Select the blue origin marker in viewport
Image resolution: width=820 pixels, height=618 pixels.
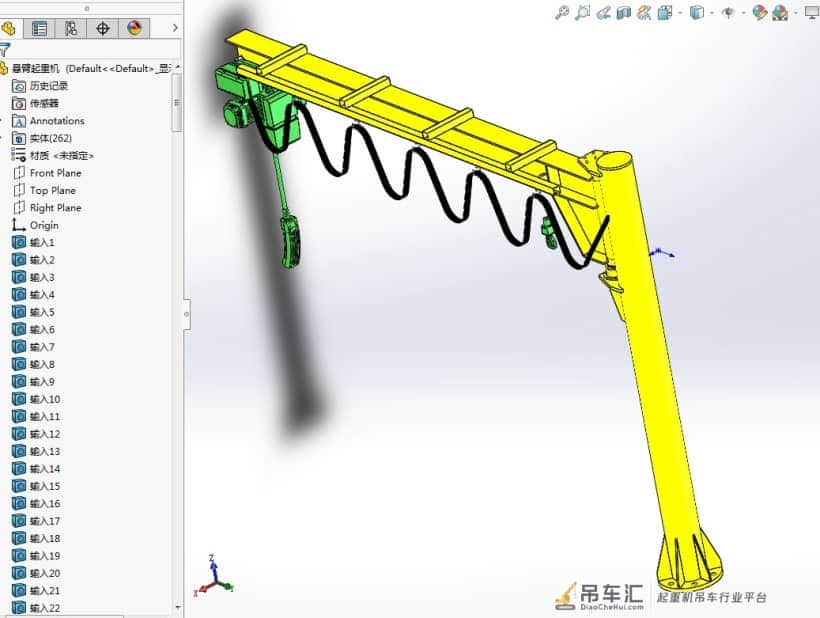(662, 254)
